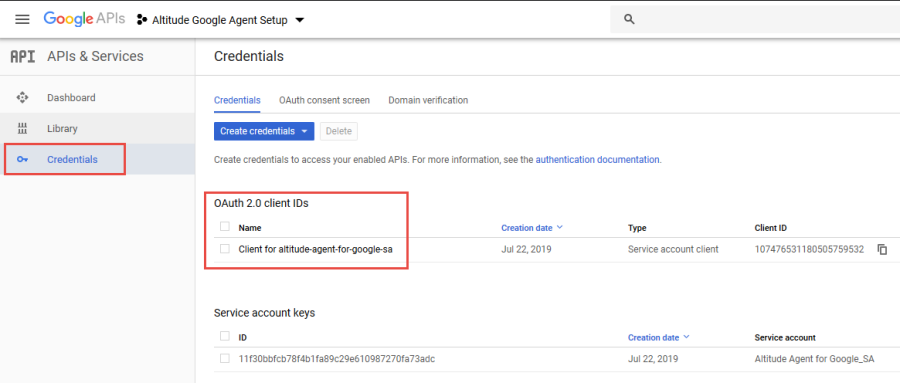
Task: Open the hamburger navigation menu
Action: point(22,20)
